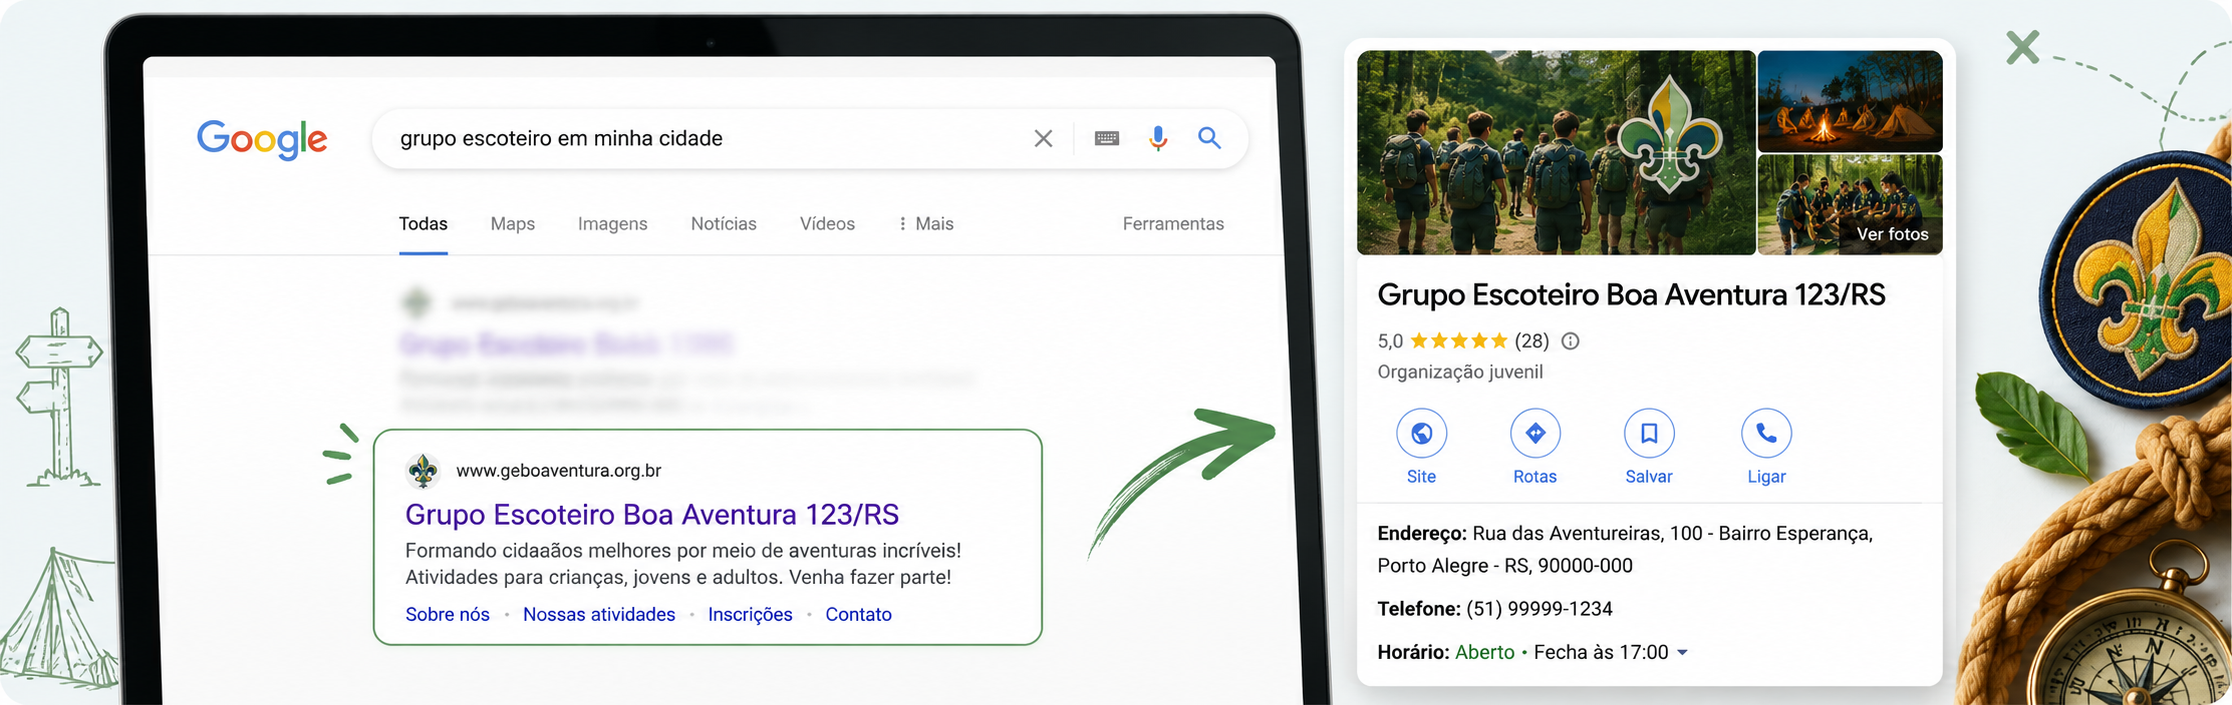
Task: Click the info icon next to review count
Action: point(1570,341)
